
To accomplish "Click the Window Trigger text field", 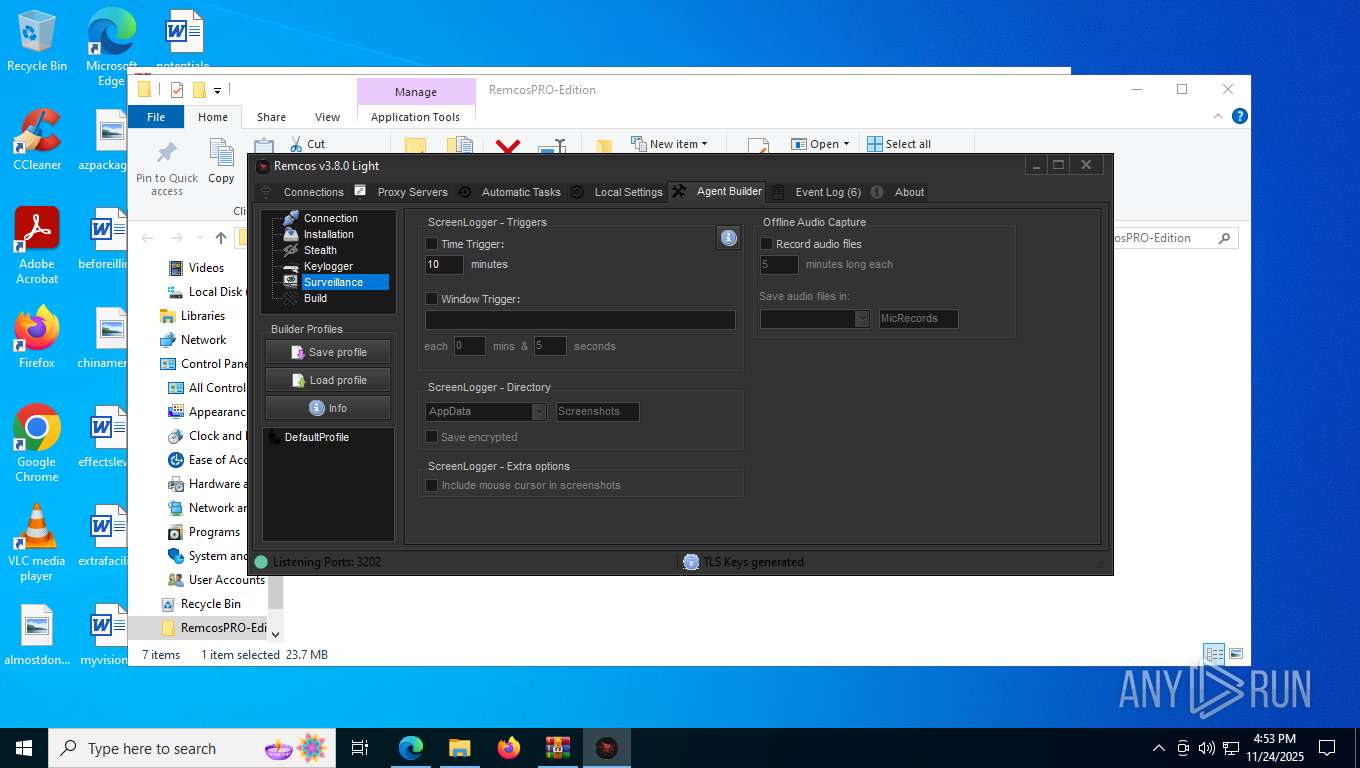I will (580, 320).
